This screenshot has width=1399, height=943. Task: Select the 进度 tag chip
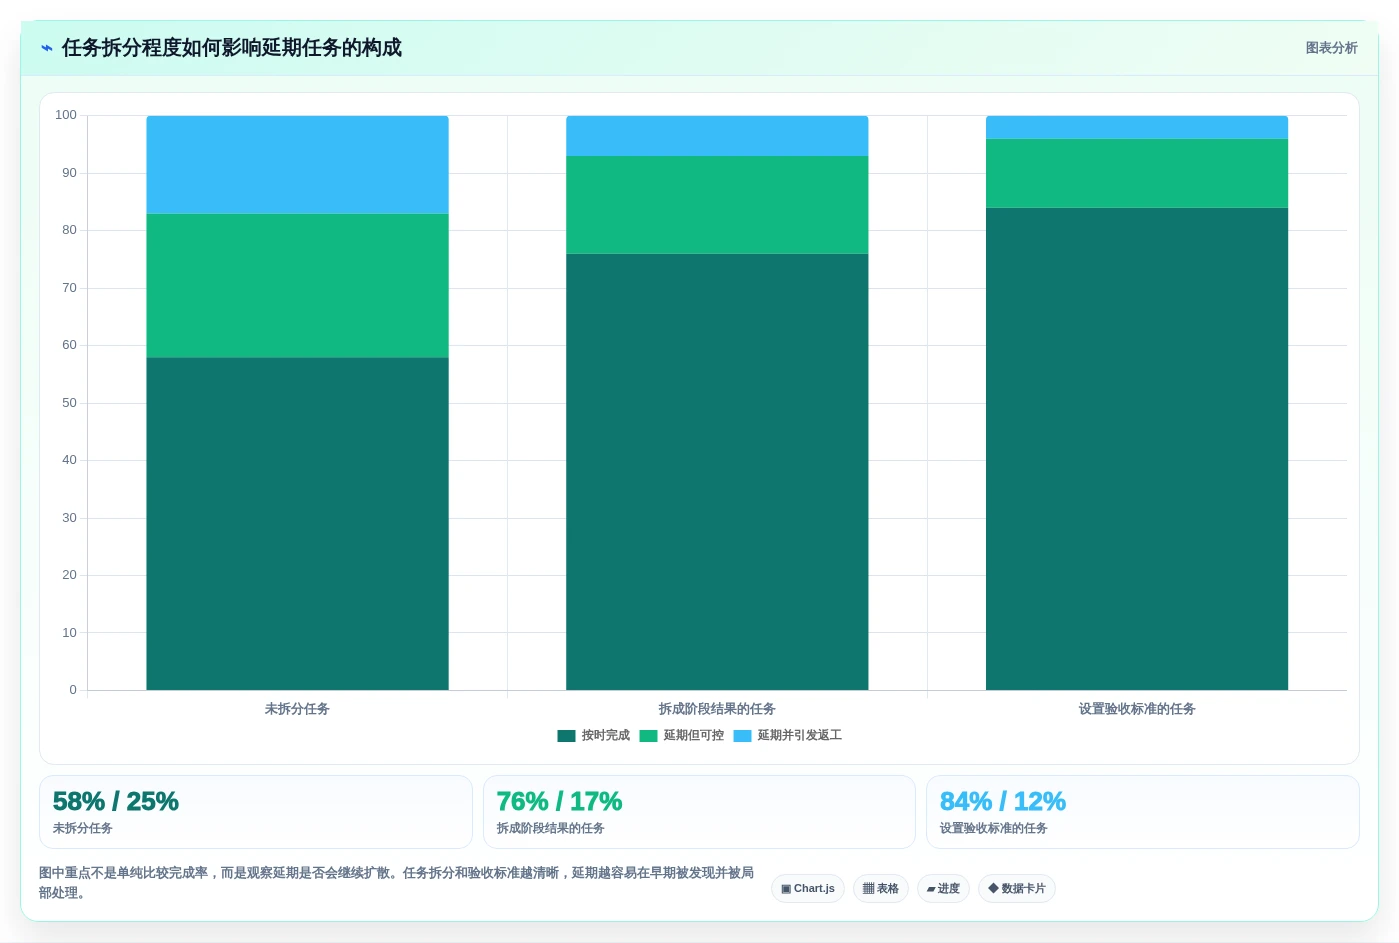coord(943,888)
